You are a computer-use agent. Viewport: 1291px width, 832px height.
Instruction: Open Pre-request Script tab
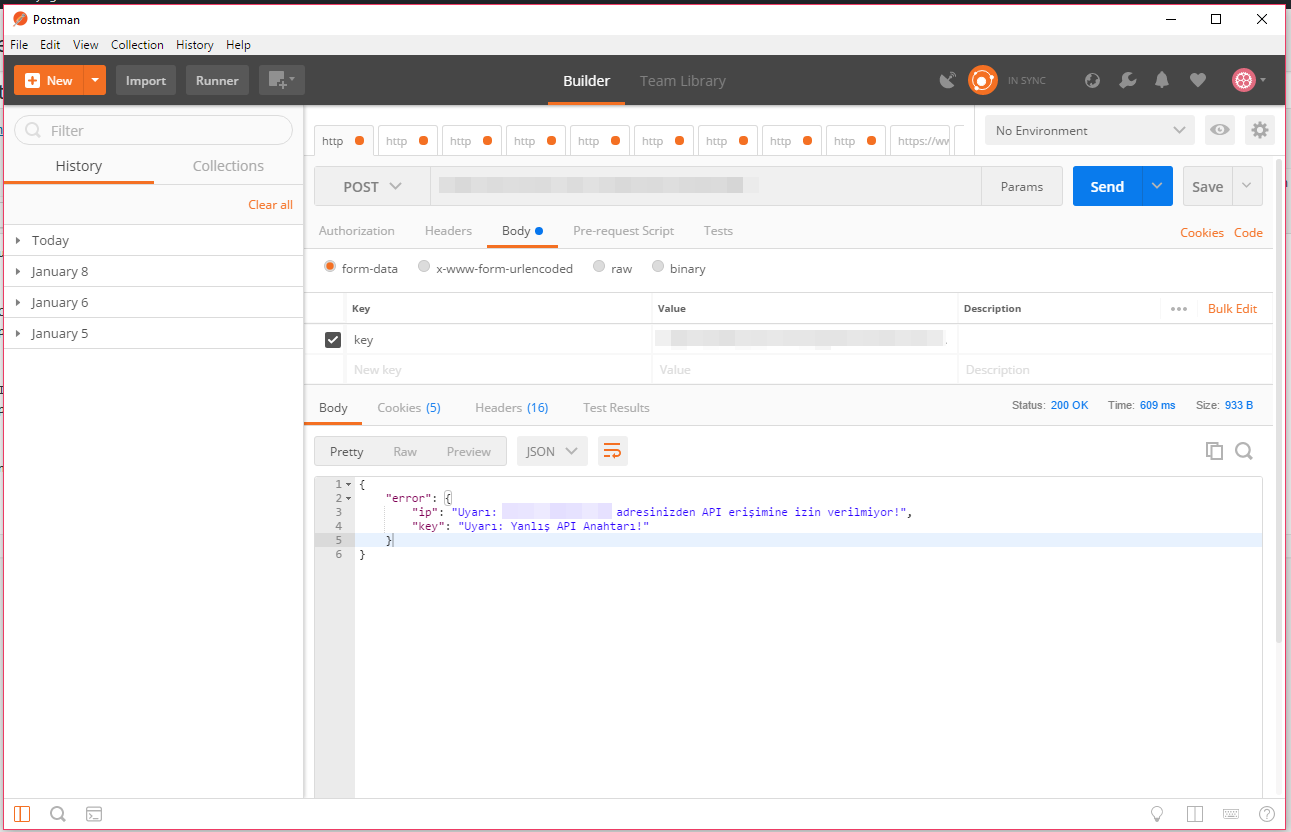pos(624,231)
